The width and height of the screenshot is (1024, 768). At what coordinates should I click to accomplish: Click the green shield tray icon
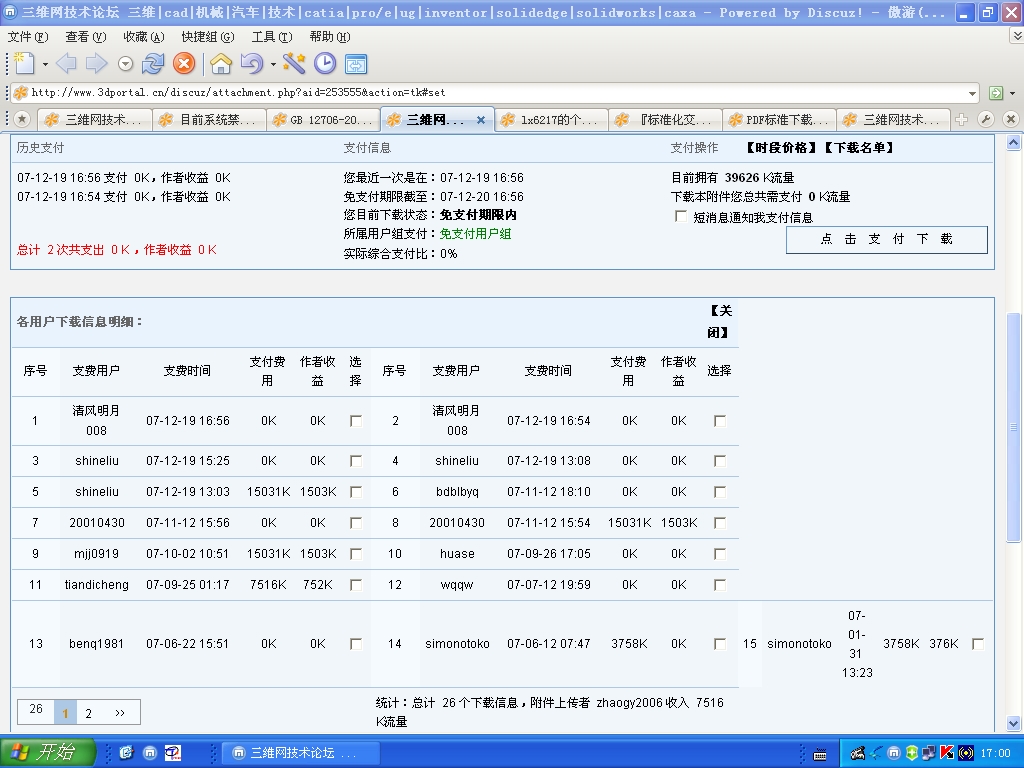[912, 753]
